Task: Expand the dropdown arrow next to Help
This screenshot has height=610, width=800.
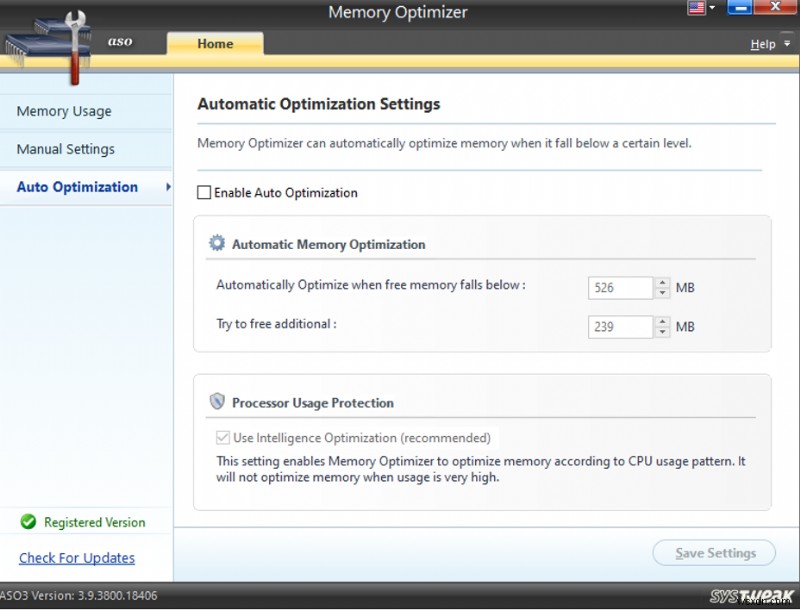Action: pyautogui.click(x=785, y=45)
